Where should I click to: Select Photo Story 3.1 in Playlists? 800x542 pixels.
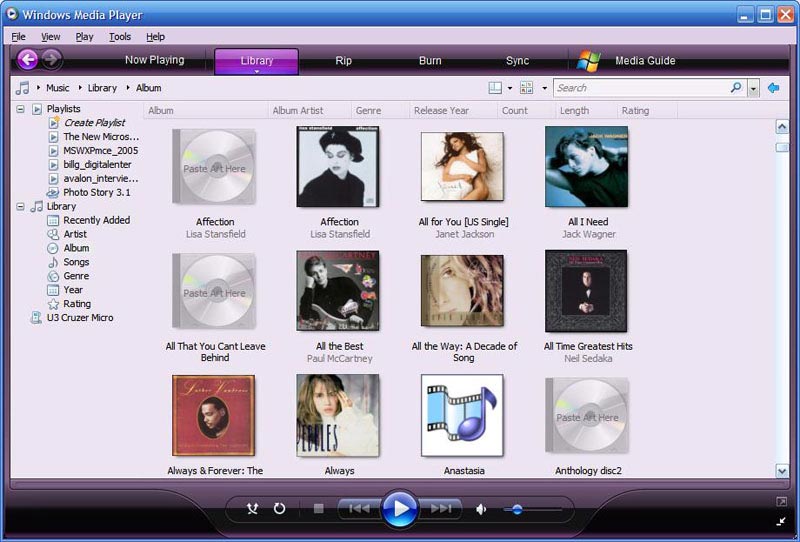coord(96,192)
